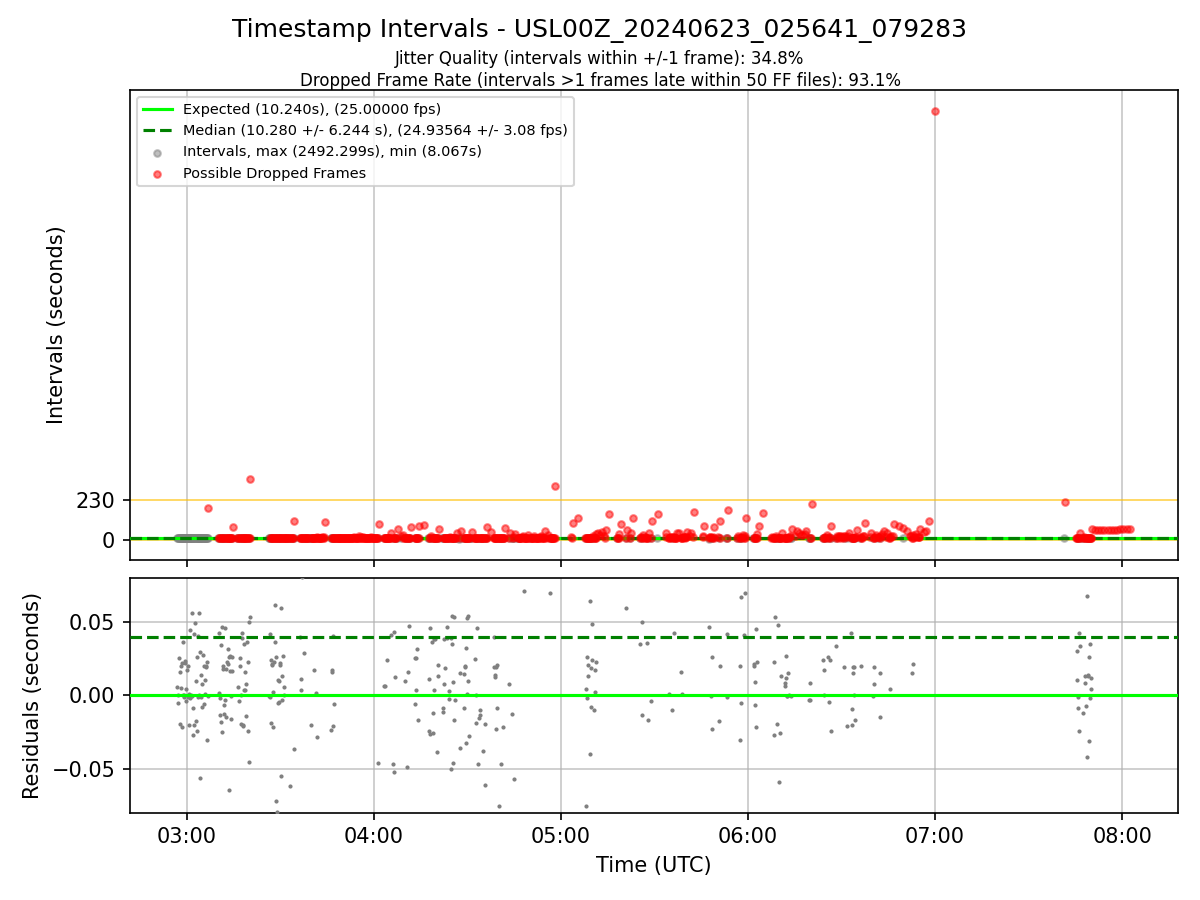Click the 05:00 time tick label
Viewport: 1200px width, 900px height.
(561, 835)
